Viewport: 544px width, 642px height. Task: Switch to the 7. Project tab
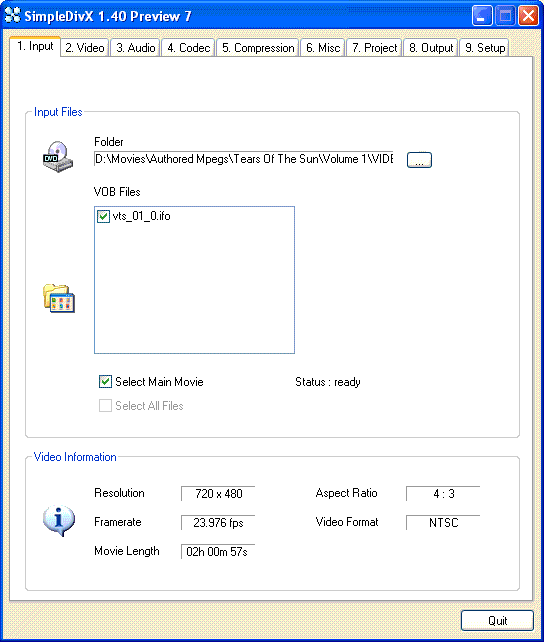[x=375, y=48]
